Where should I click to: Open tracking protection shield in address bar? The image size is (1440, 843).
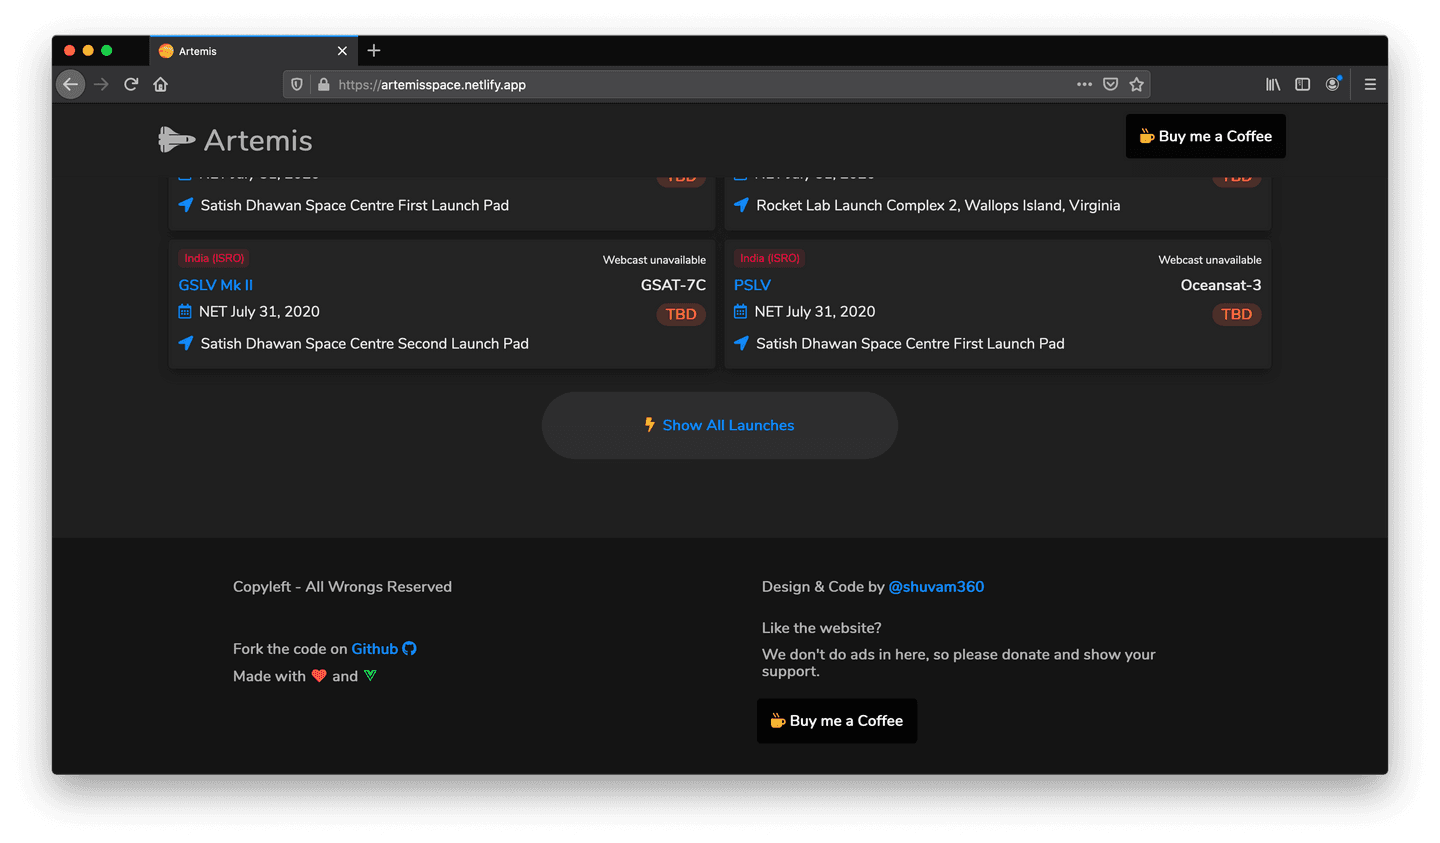point(297,85)
